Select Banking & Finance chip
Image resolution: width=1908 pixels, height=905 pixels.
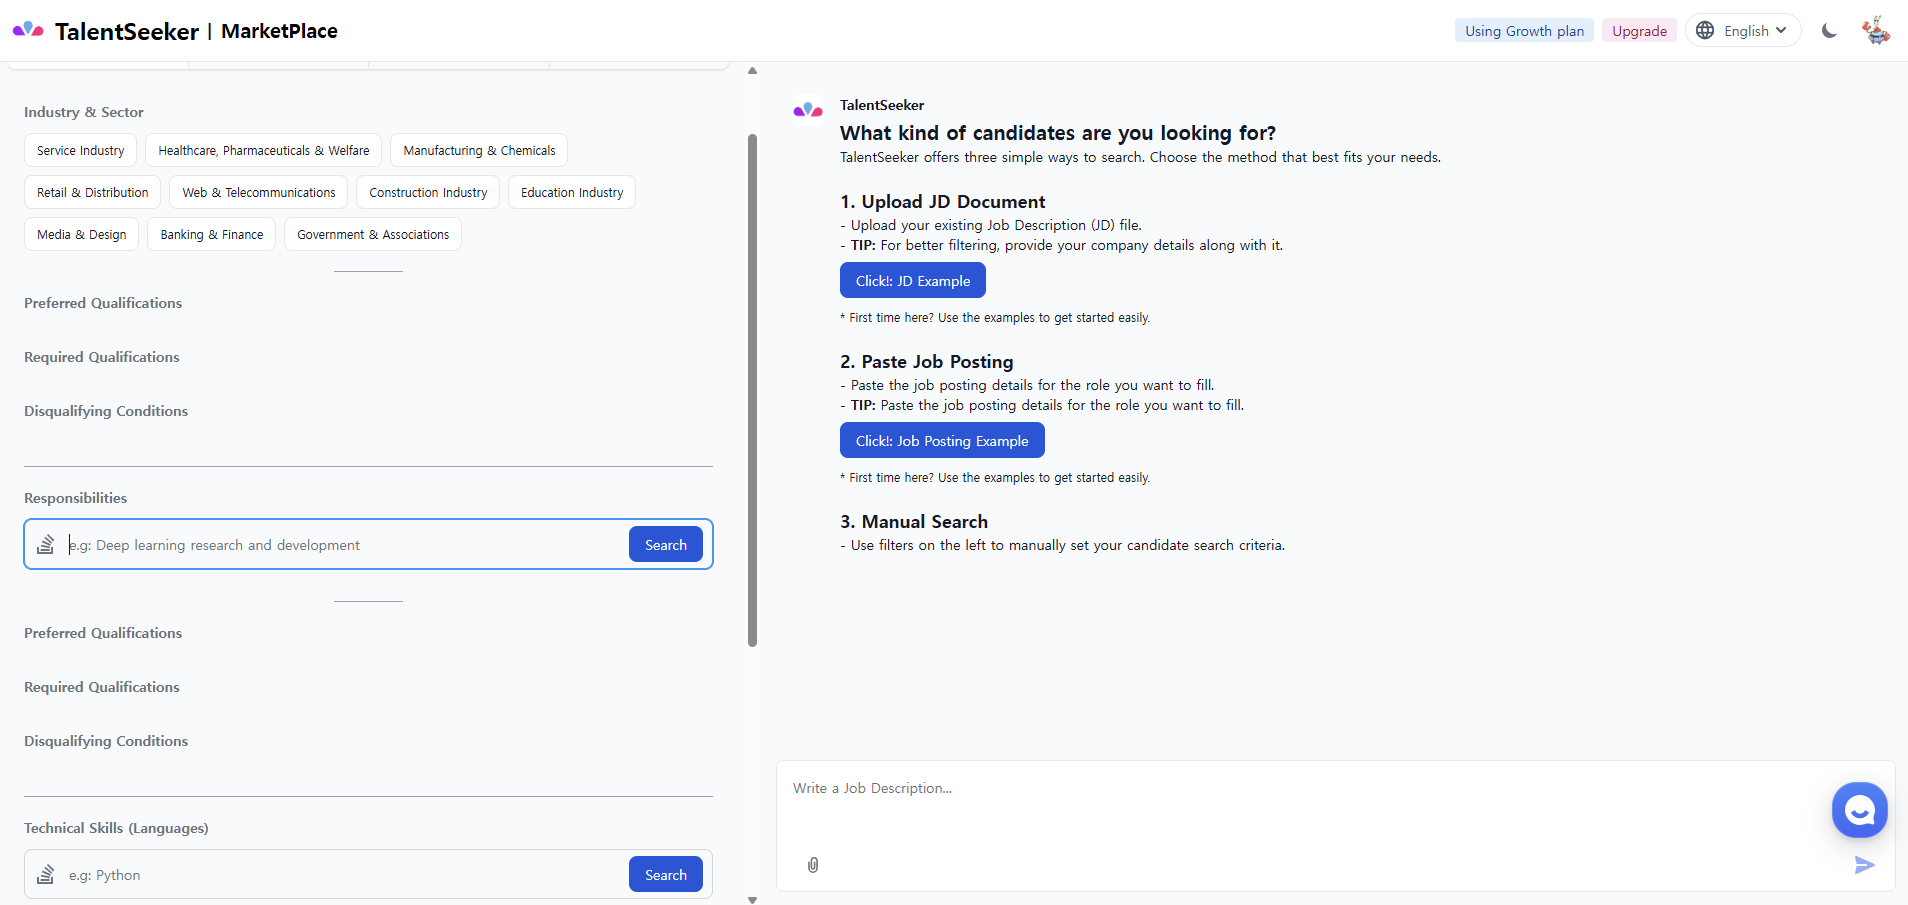pyautogui.click(x=212, y=235)
